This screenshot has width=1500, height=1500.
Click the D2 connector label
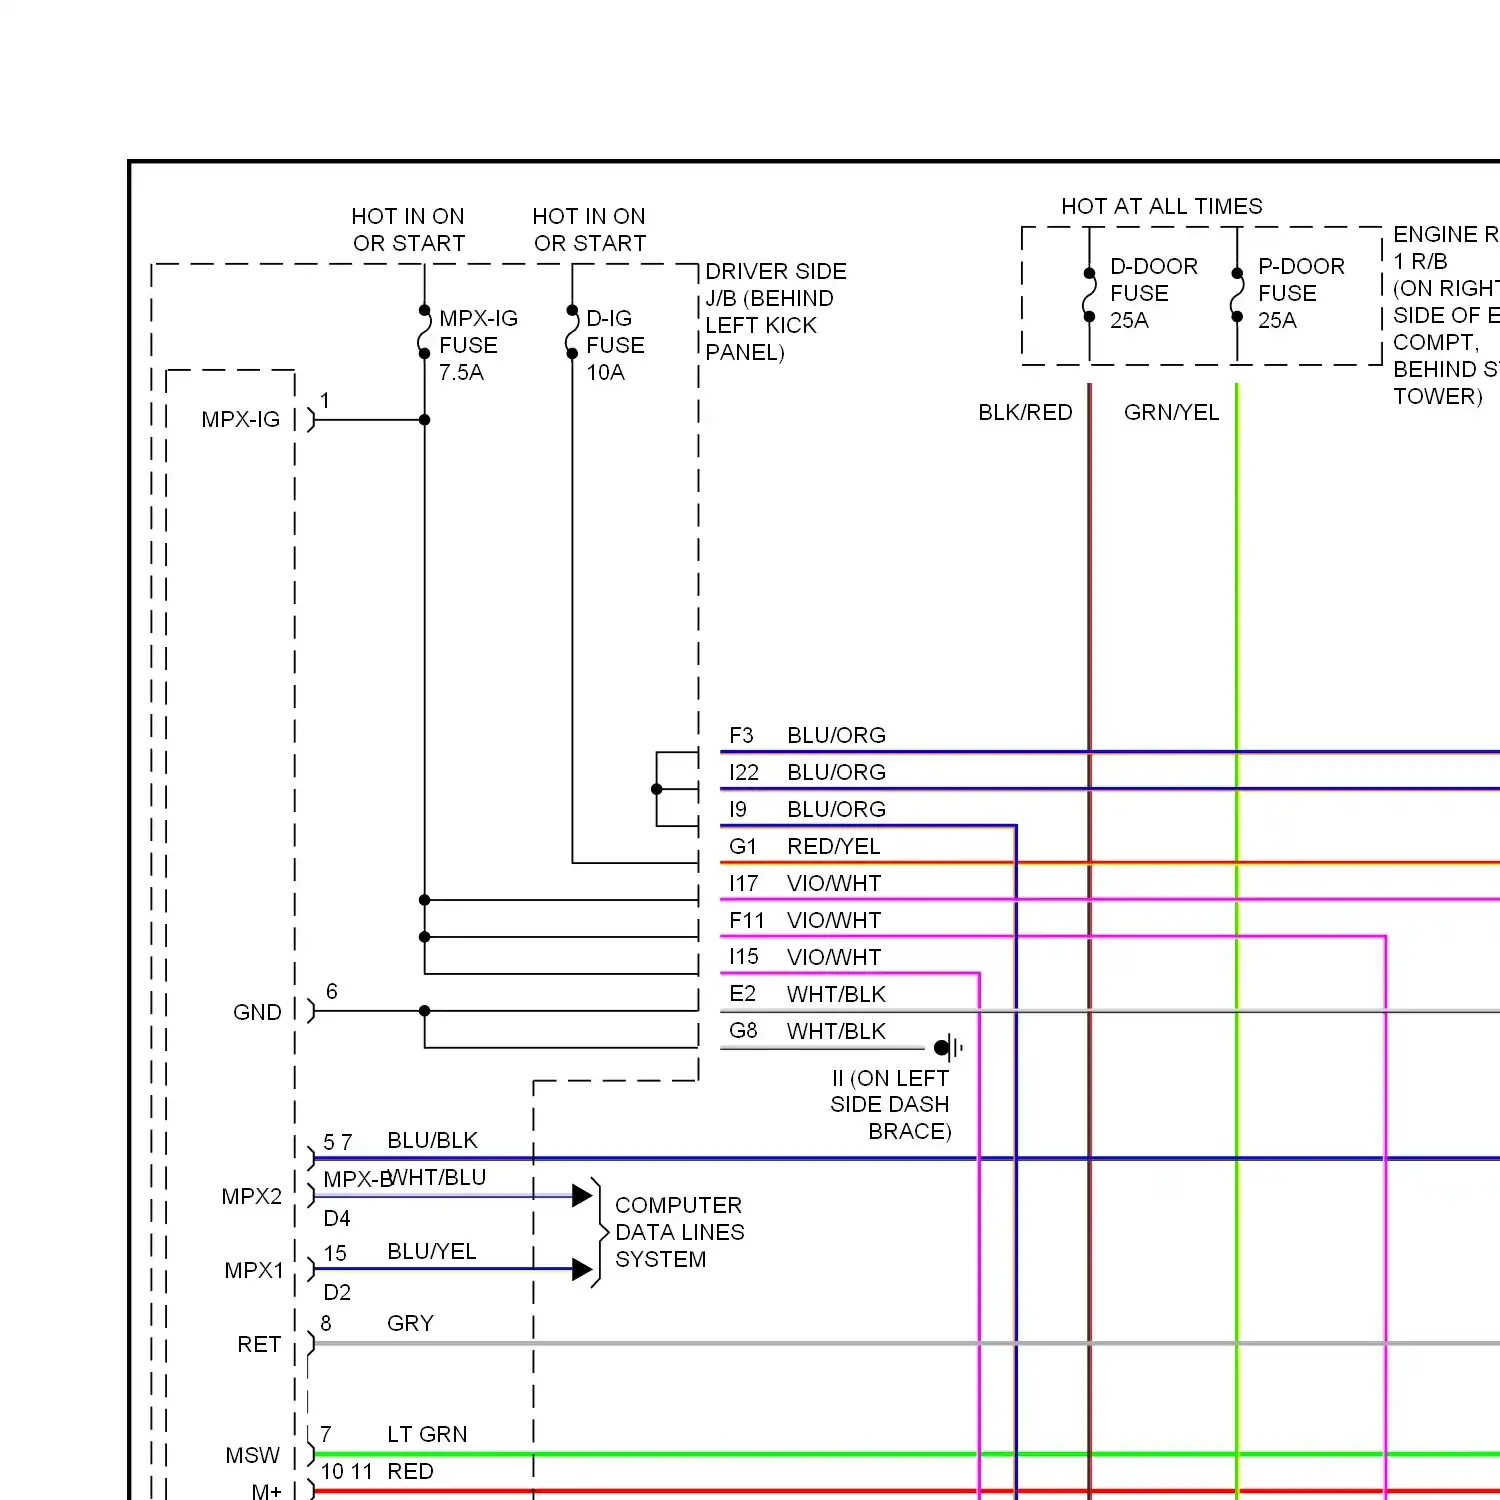[337, 1292]
